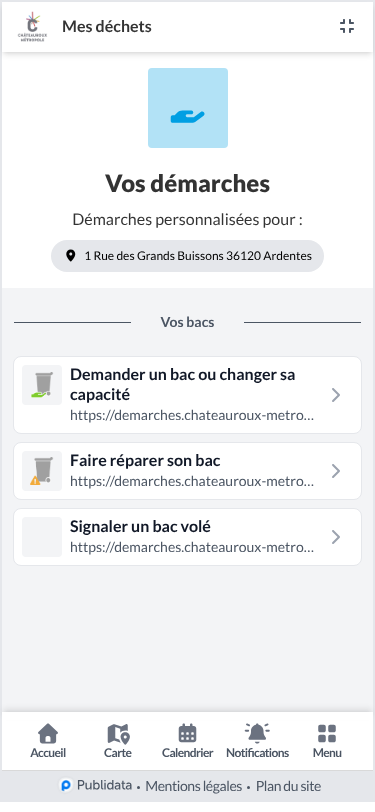The image size is (375, 812).
Task: Exit fullscreen using the collapse icon
Action: [347, 26]
